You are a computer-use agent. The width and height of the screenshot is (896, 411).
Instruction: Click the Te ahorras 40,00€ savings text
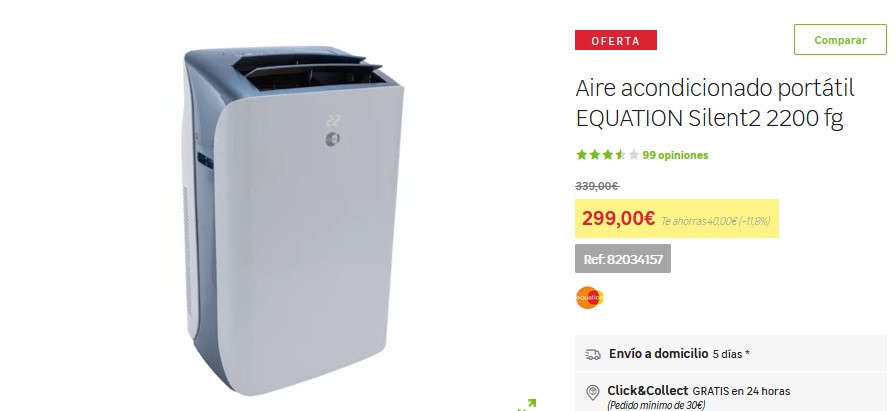(715, 221)
